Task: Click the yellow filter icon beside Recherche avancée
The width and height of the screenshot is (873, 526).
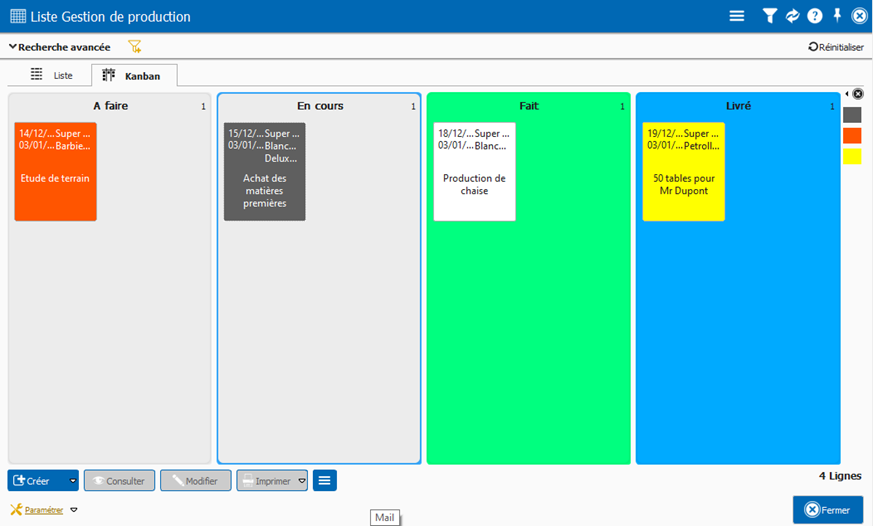Action: pyautogui.click(x=135, y=47)
